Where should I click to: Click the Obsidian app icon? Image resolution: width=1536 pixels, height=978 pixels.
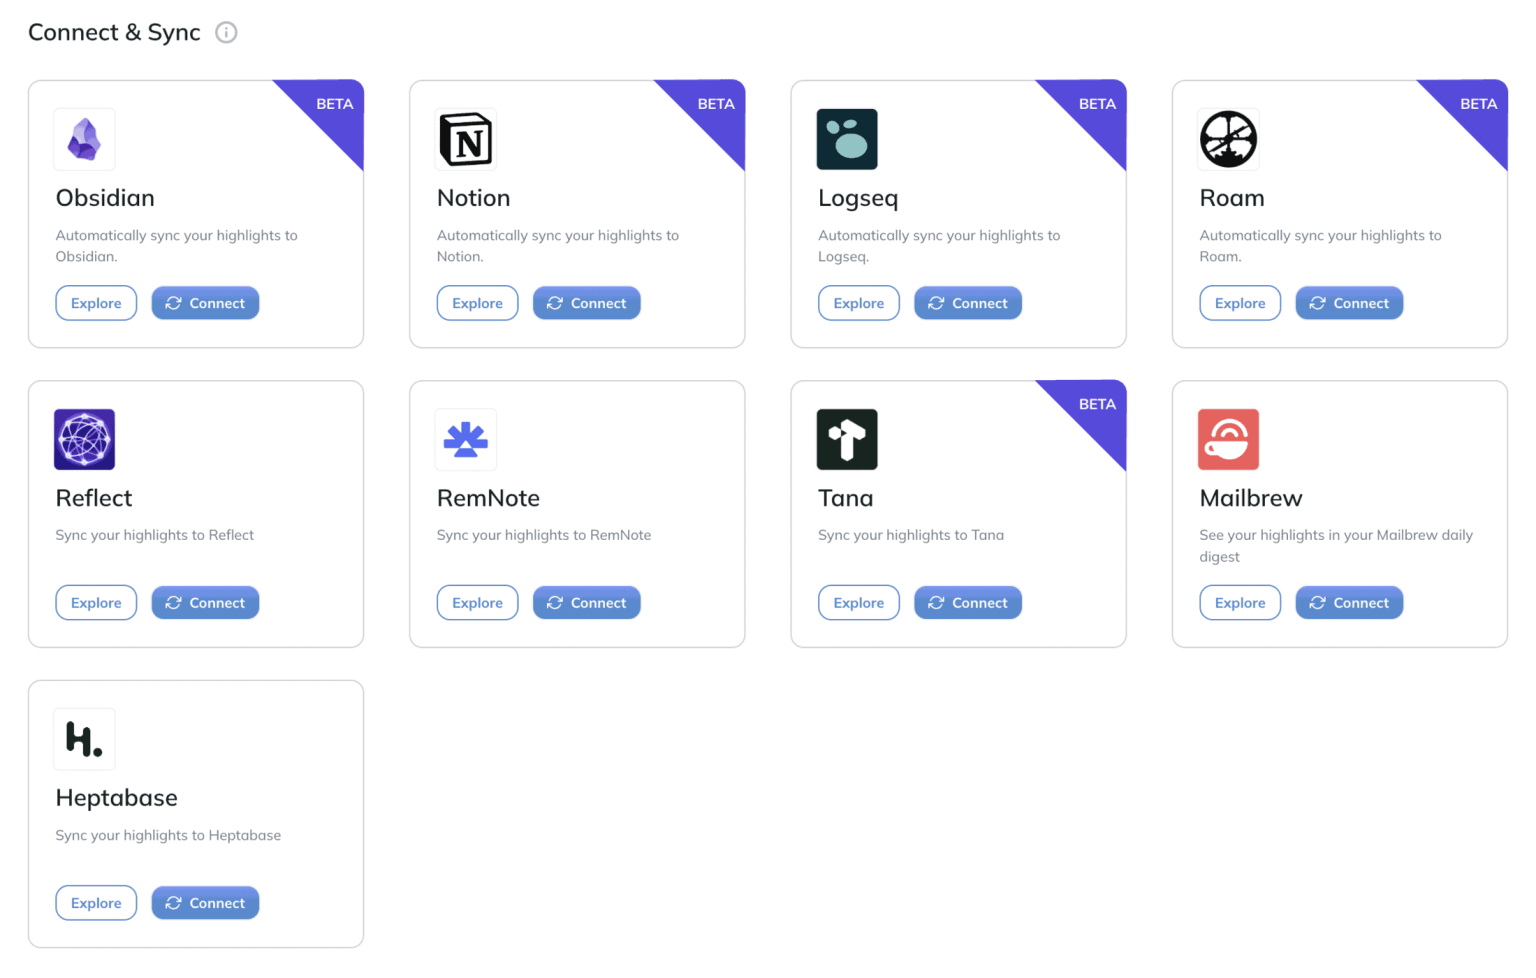pyautogui.click(x=84, y=139)
